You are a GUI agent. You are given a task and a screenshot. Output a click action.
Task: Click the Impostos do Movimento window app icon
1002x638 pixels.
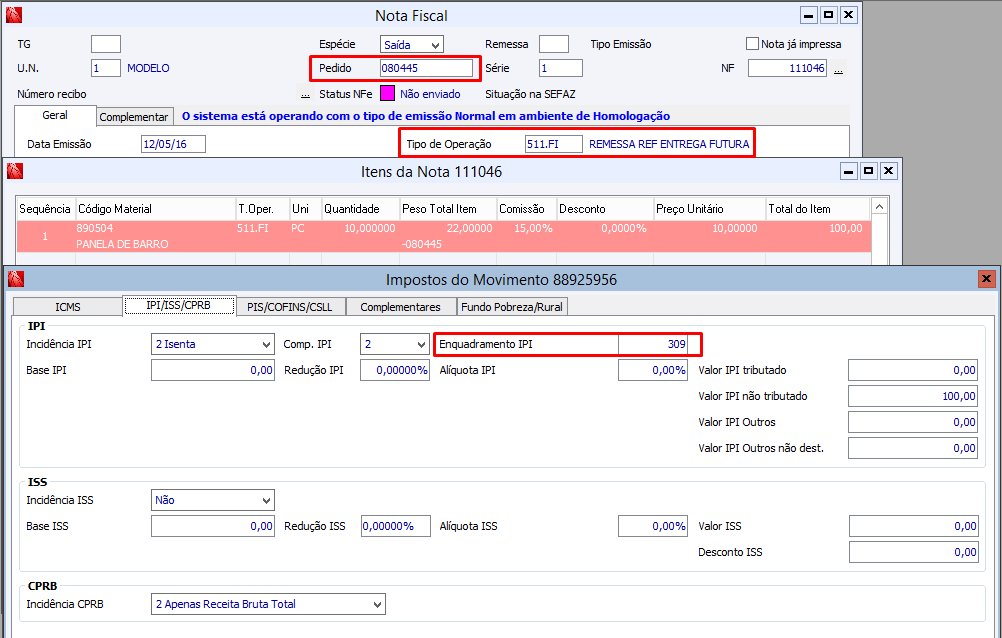click(16, 279)
